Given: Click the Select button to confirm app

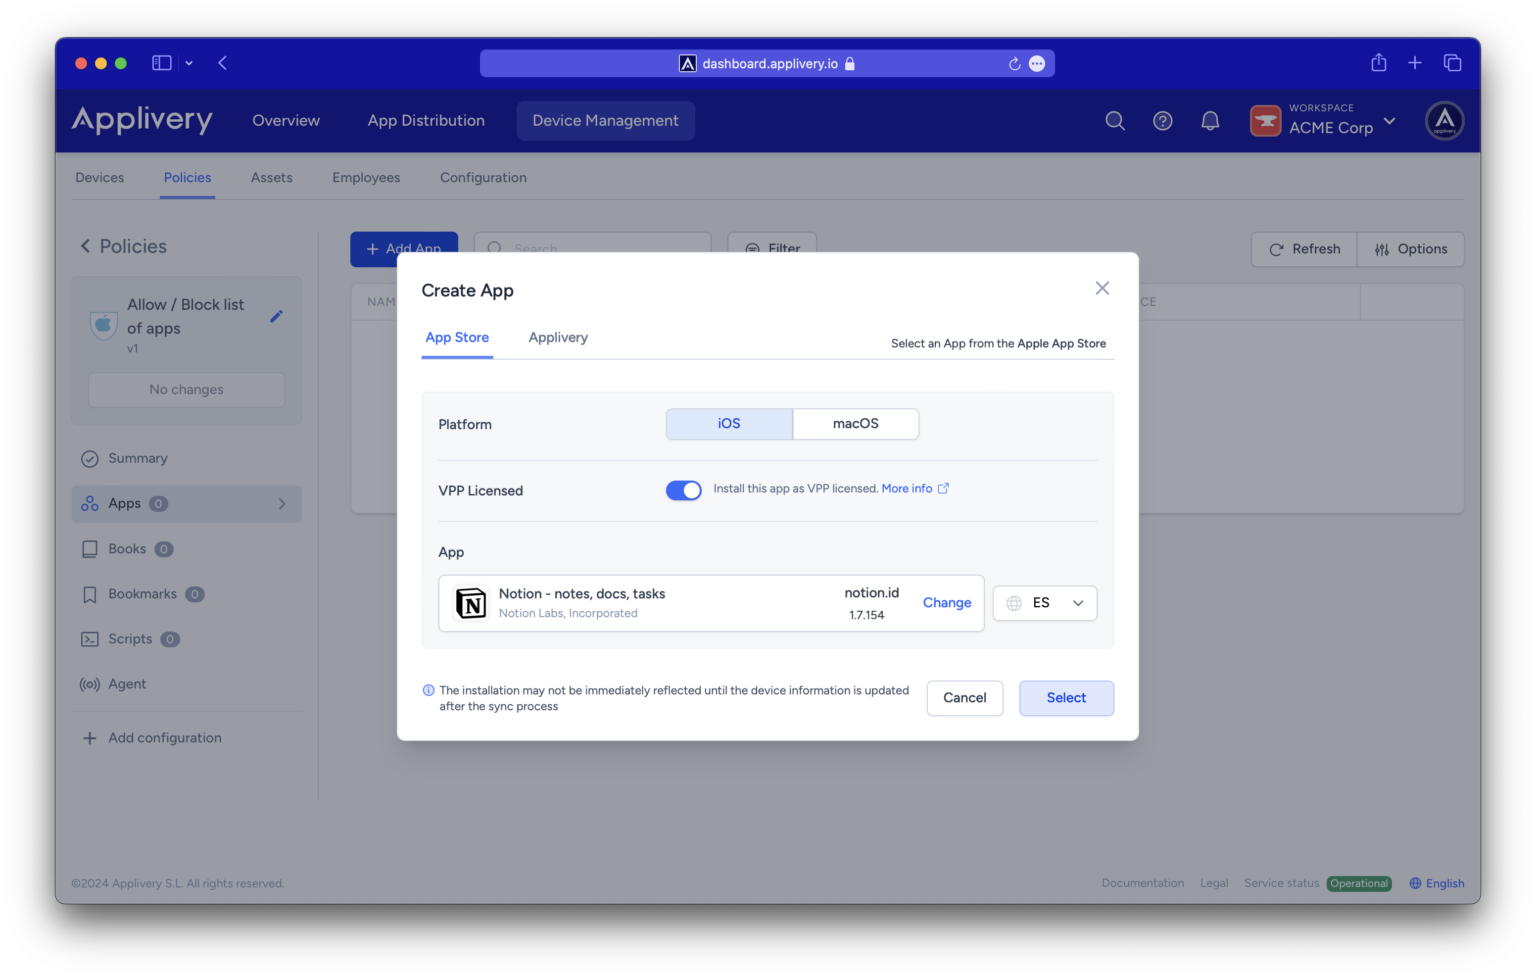Looking at the screenshot, I should (1066, 698).
